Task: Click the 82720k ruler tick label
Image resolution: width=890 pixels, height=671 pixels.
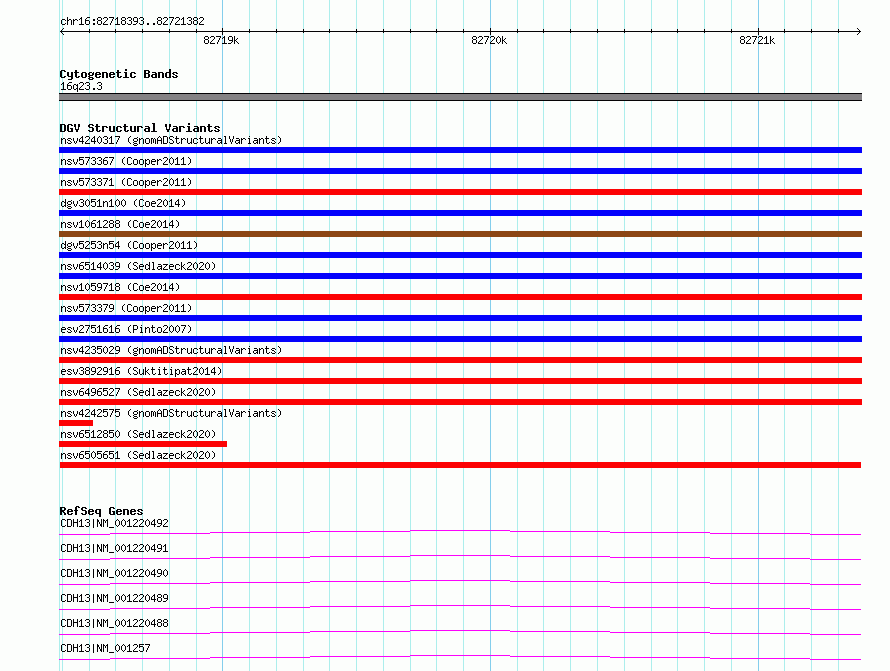Action: coord(489,40)
